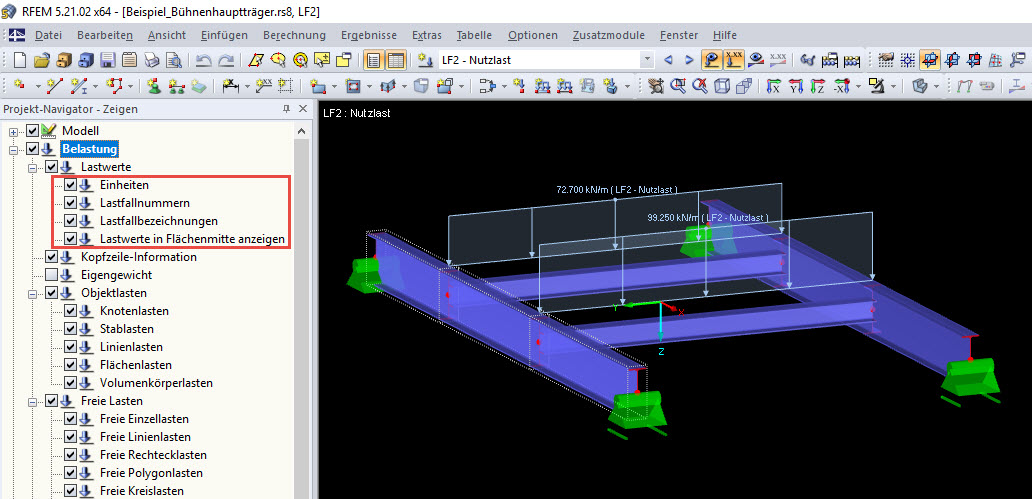1032x499 pixels.
Task: Toggle the Project Navigator panel icon
Action: coord(374,61)
